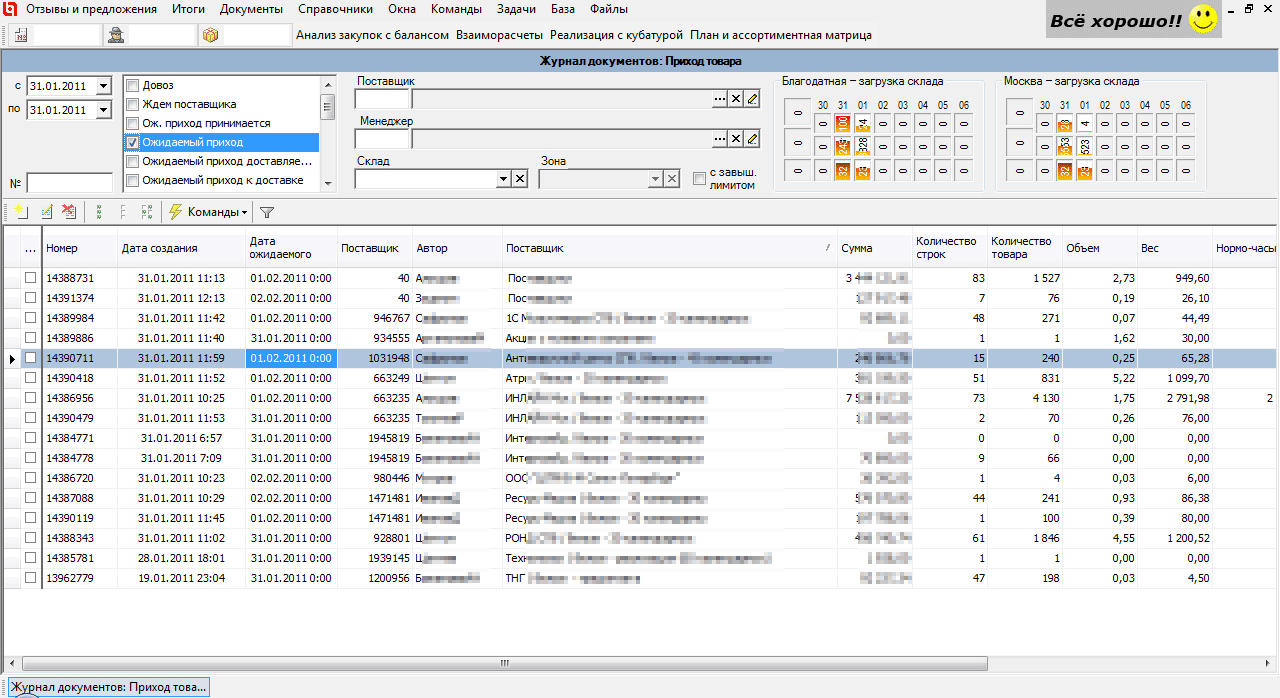Open the Документы menu
The width and height of the screenshot is (1280, 698).
(x=250, y=9)
